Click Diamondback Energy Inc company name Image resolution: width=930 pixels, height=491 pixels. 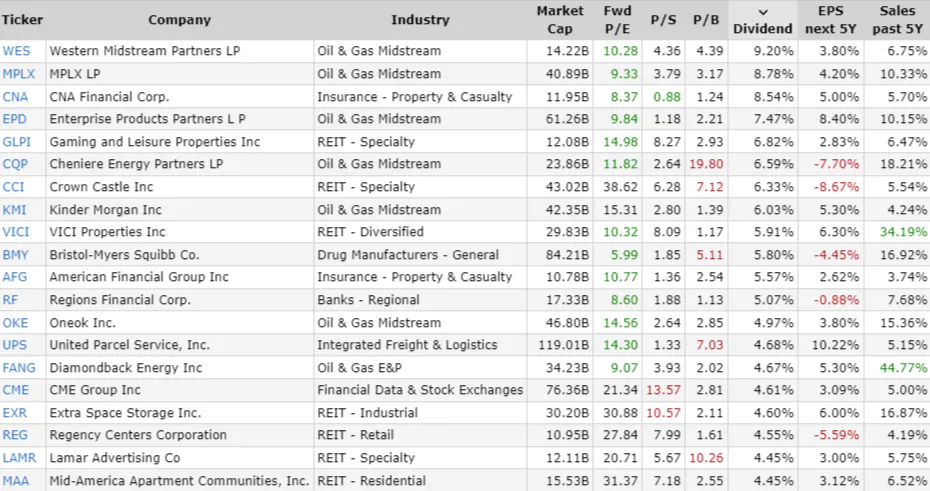(x=126, y=368)
